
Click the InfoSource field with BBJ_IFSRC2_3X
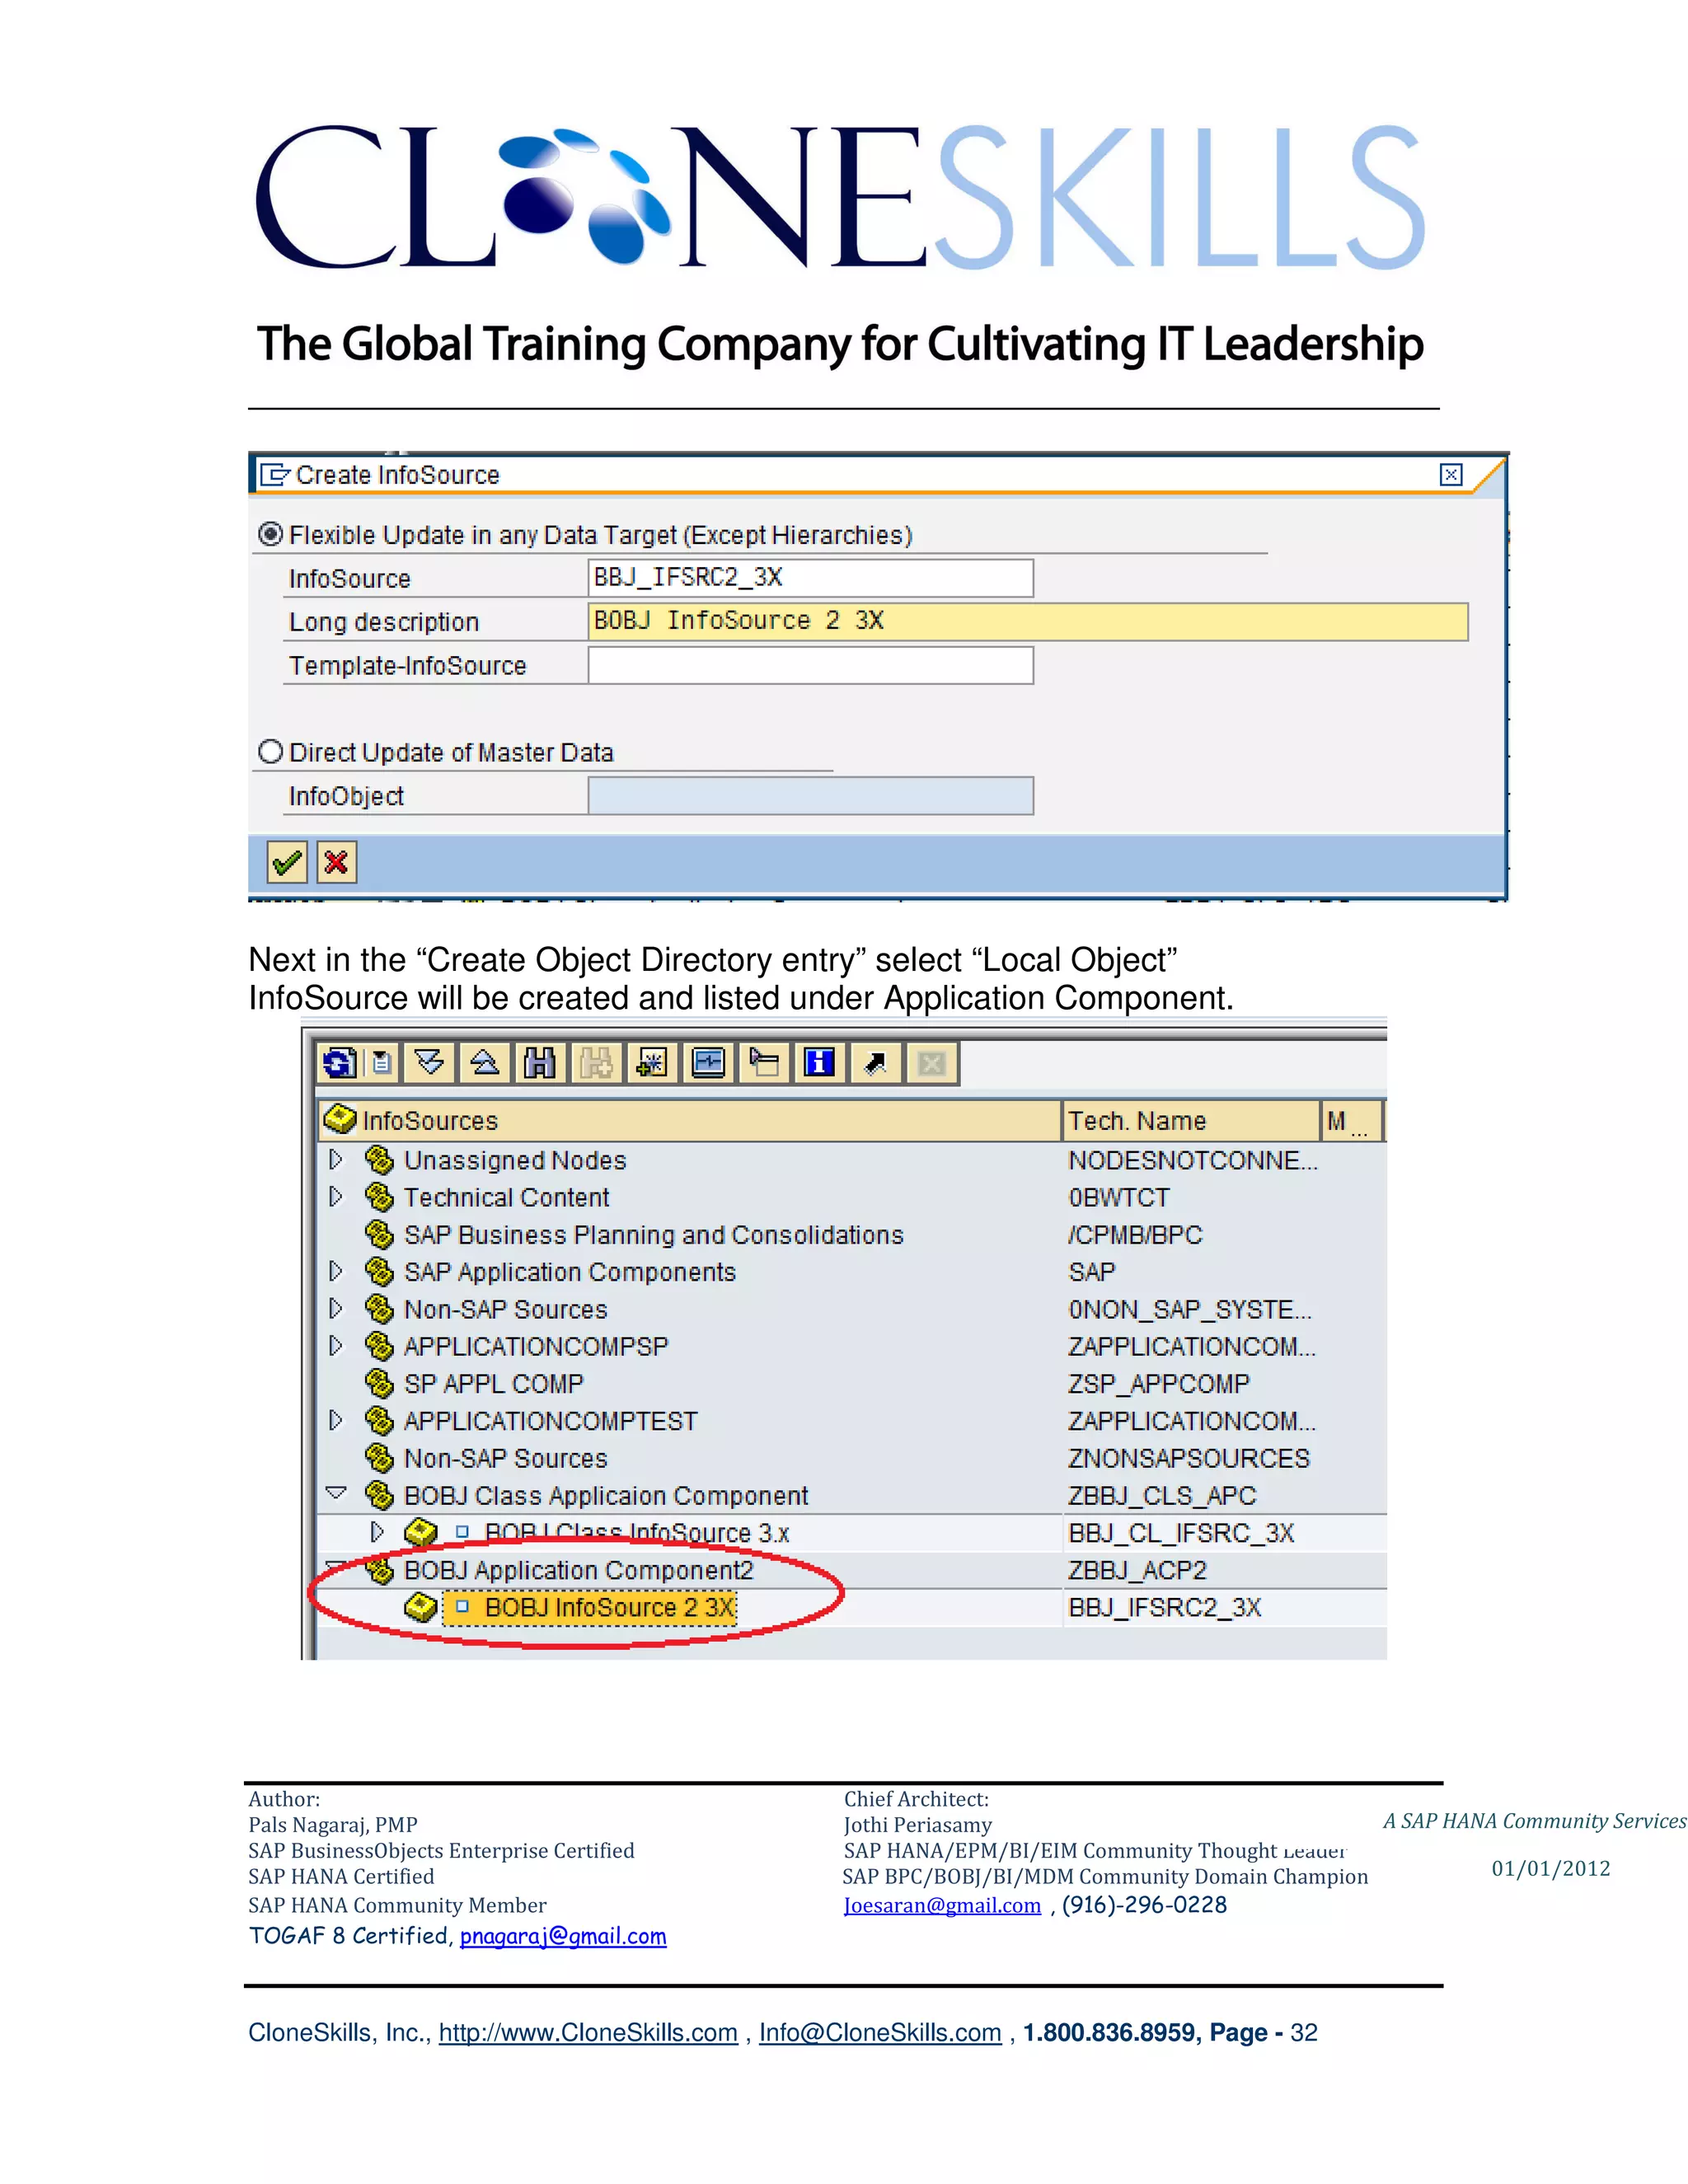coord(810,578)
